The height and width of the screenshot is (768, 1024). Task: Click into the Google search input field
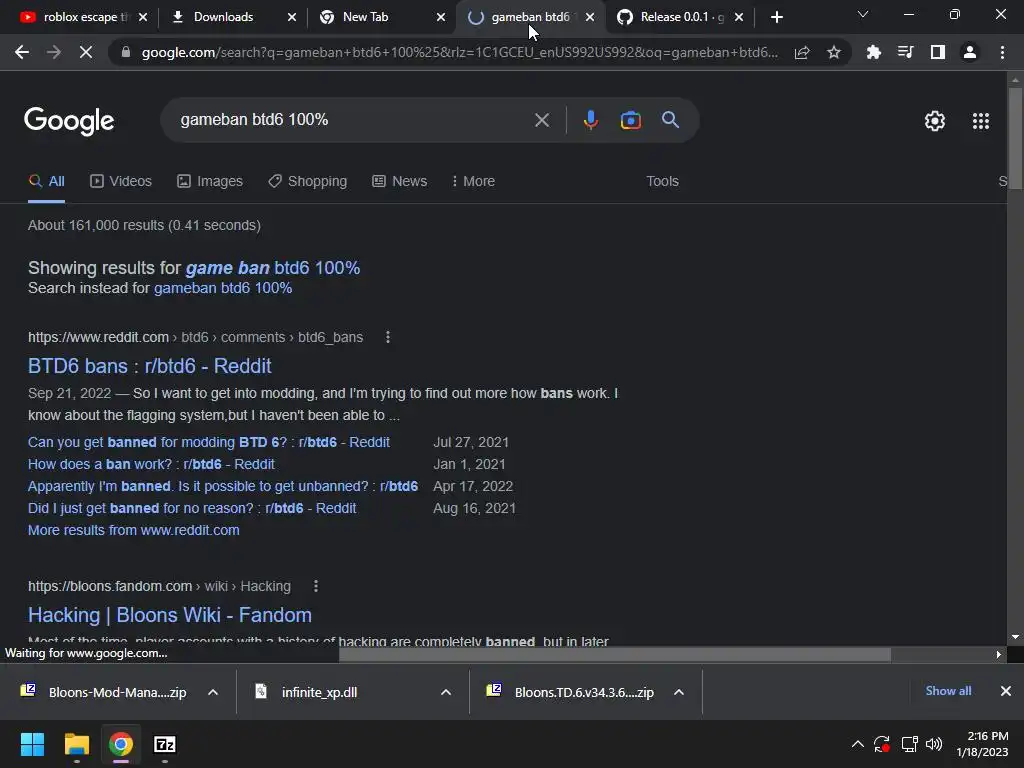click(x=353, y=120)
